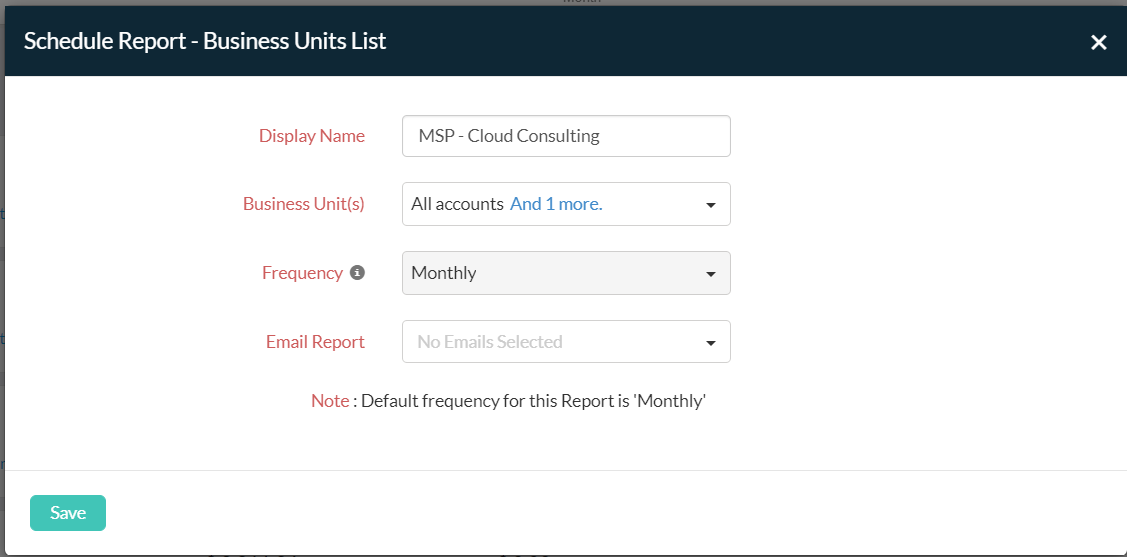This screenshot has height=557, width=1127.
Task: Click the Email Report dropdown caret arrow
Action: tap(711, 343)
